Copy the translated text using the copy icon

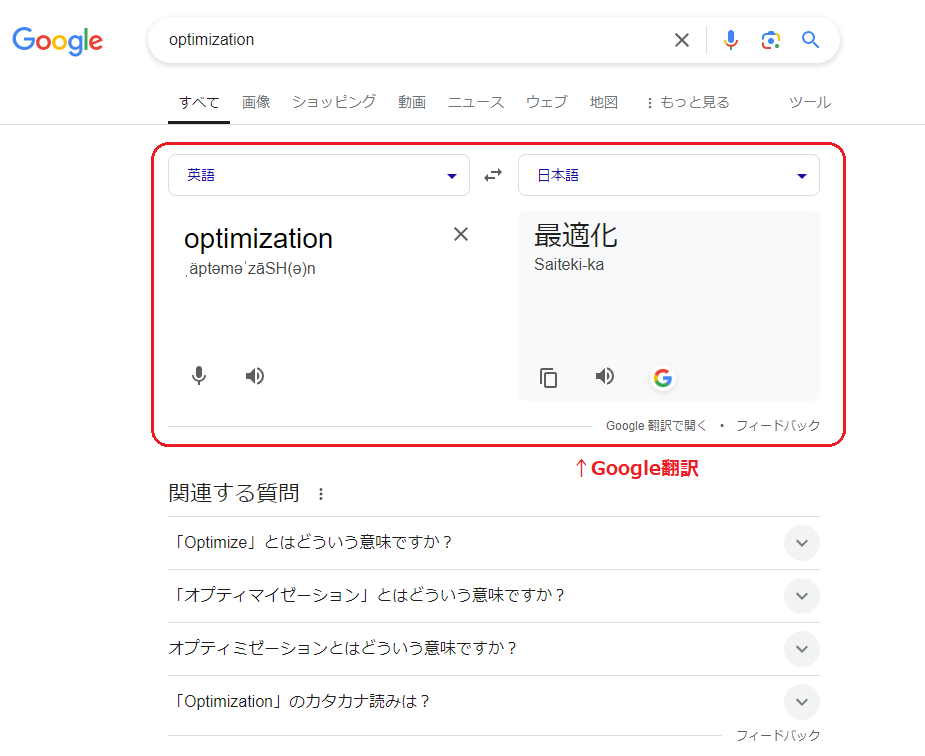point(548,377)
